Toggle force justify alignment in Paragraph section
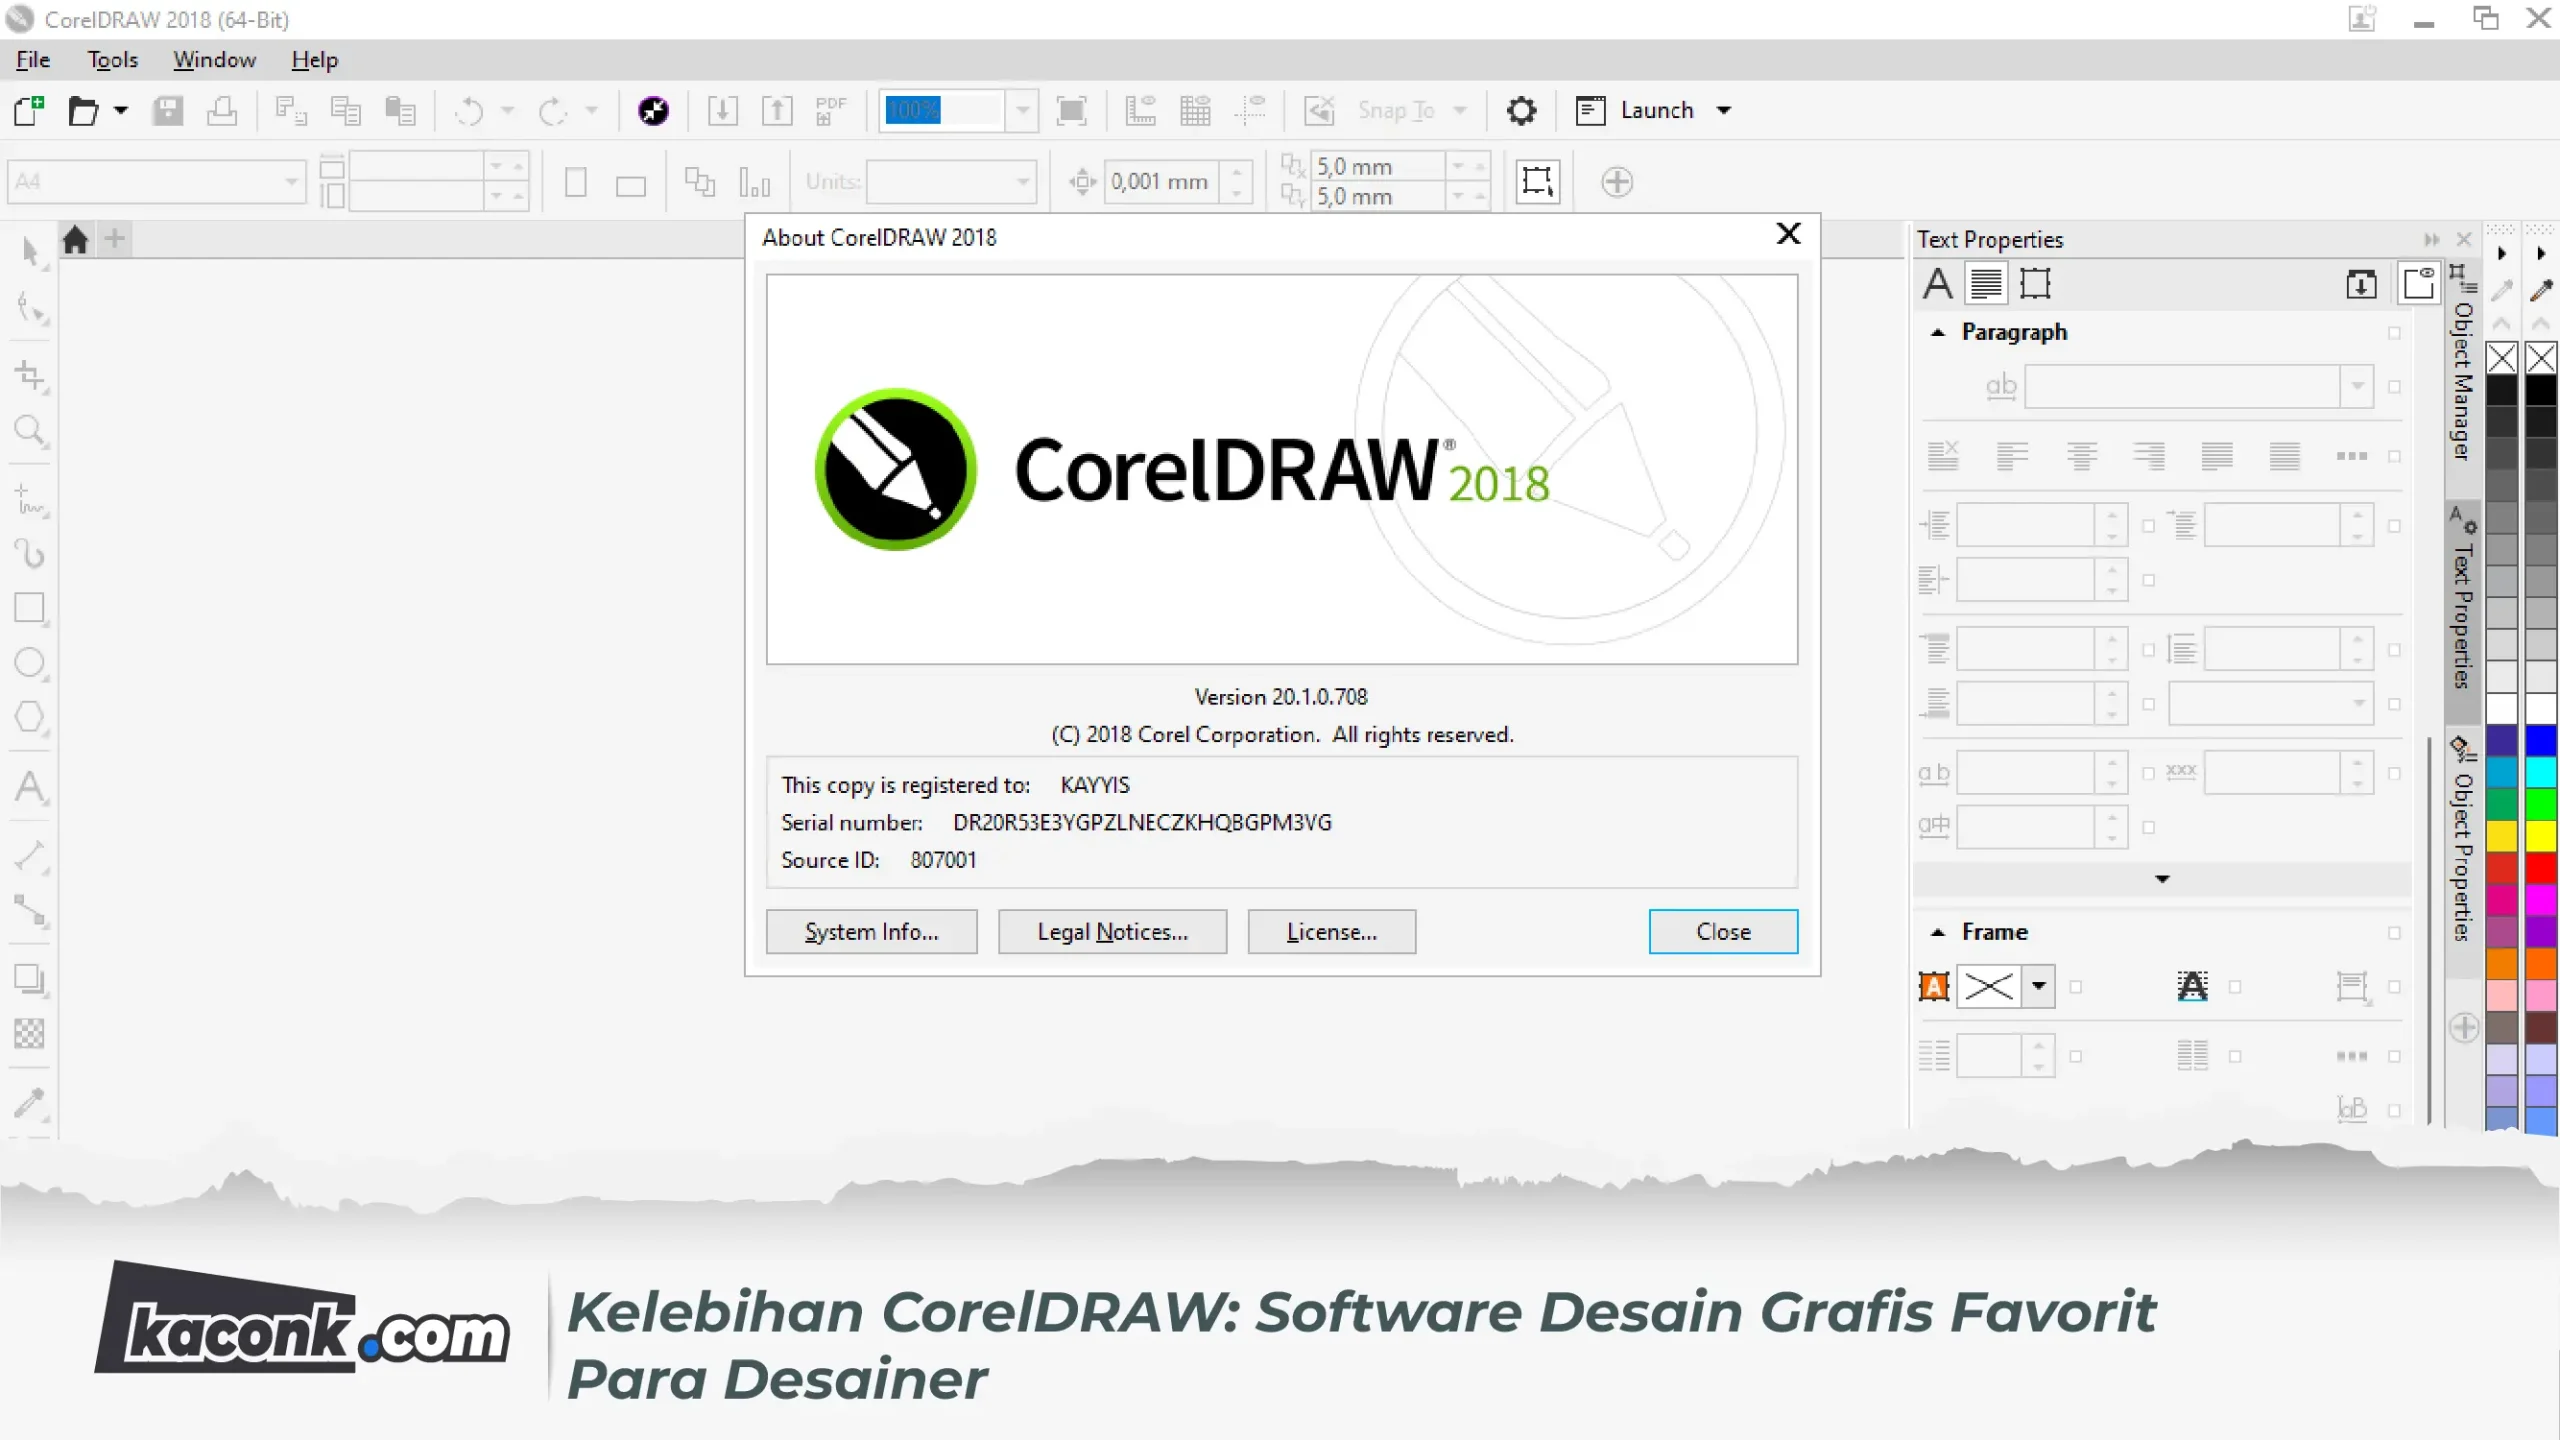Viewport: 2560px width, 1440px height. pyautogui.click(x=2285, y=457)
